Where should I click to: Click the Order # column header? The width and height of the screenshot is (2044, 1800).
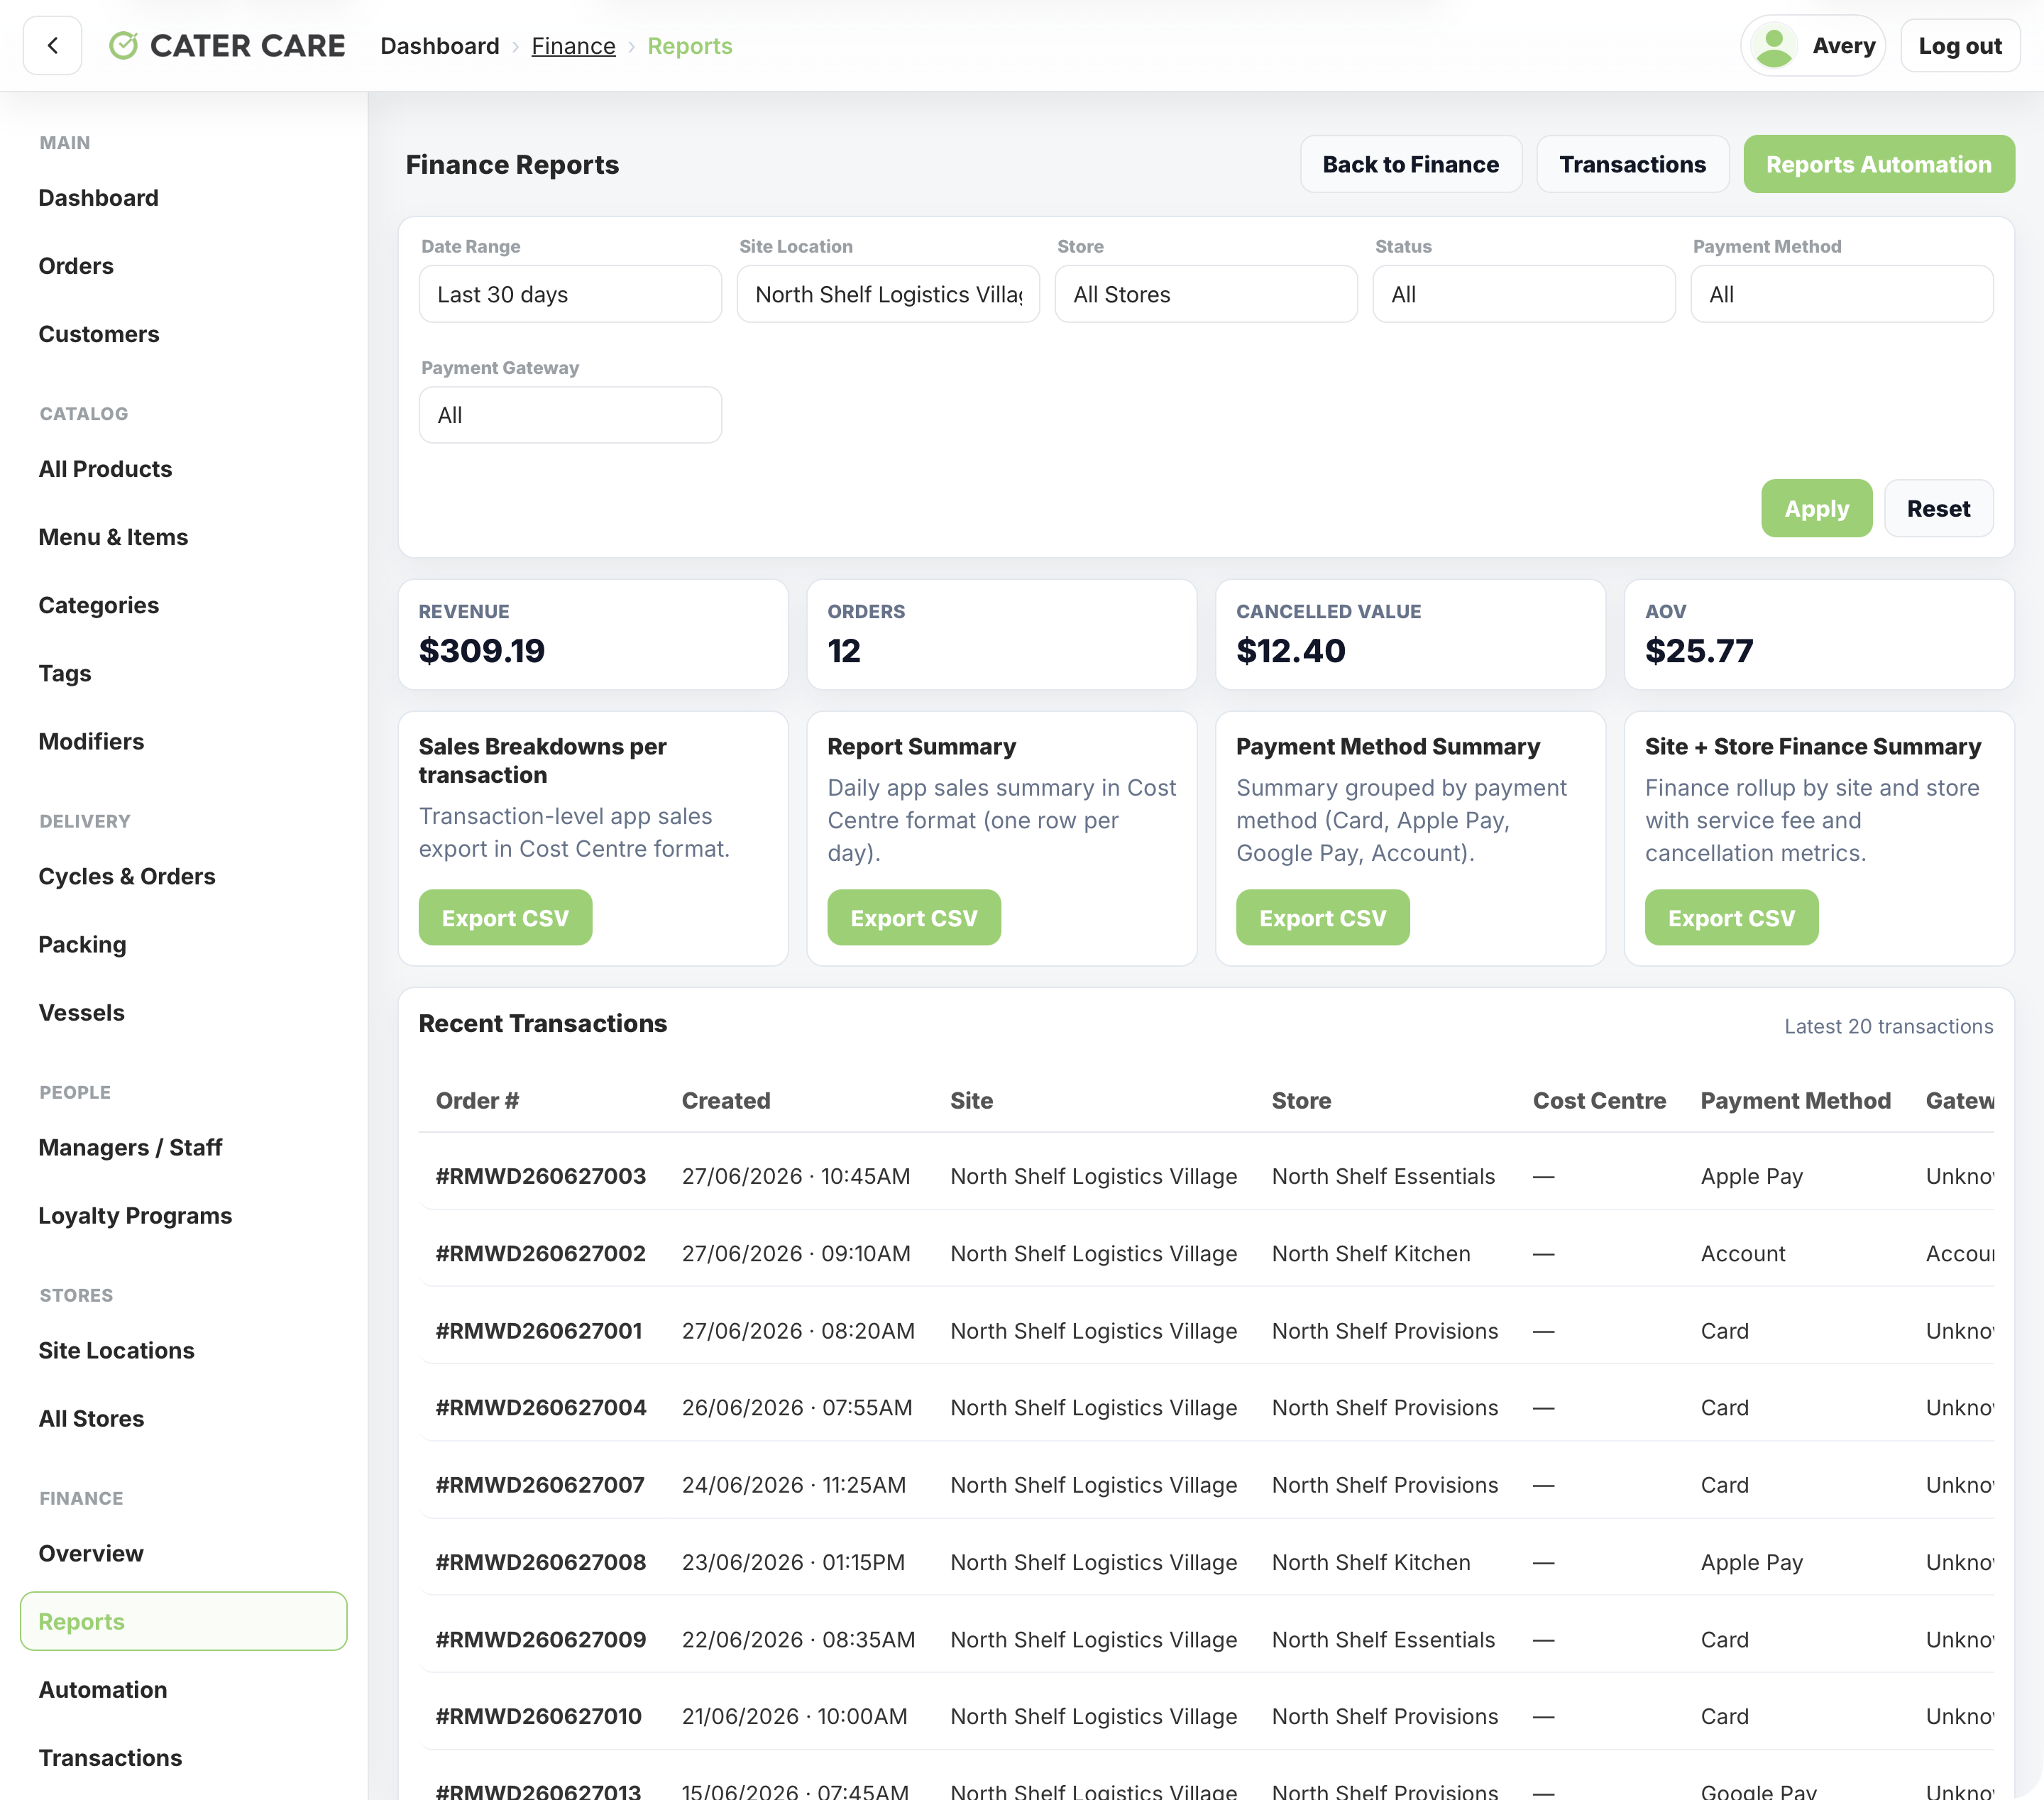coord(477,1100)
